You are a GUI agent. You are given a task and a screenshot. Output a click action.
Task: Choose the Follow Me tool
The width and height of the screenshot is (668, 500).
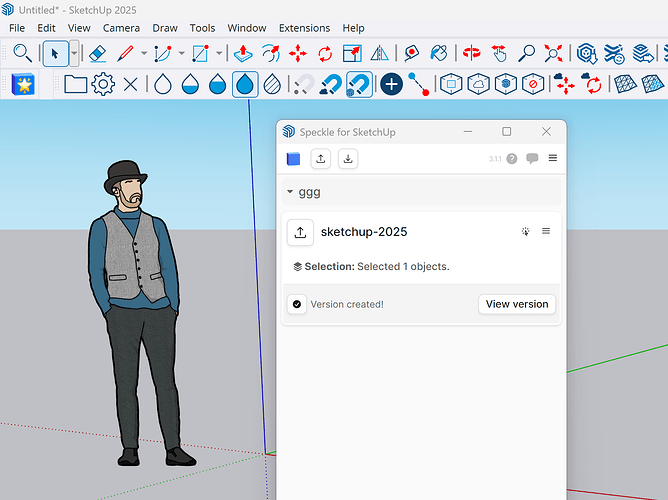[x=271, y=54]
